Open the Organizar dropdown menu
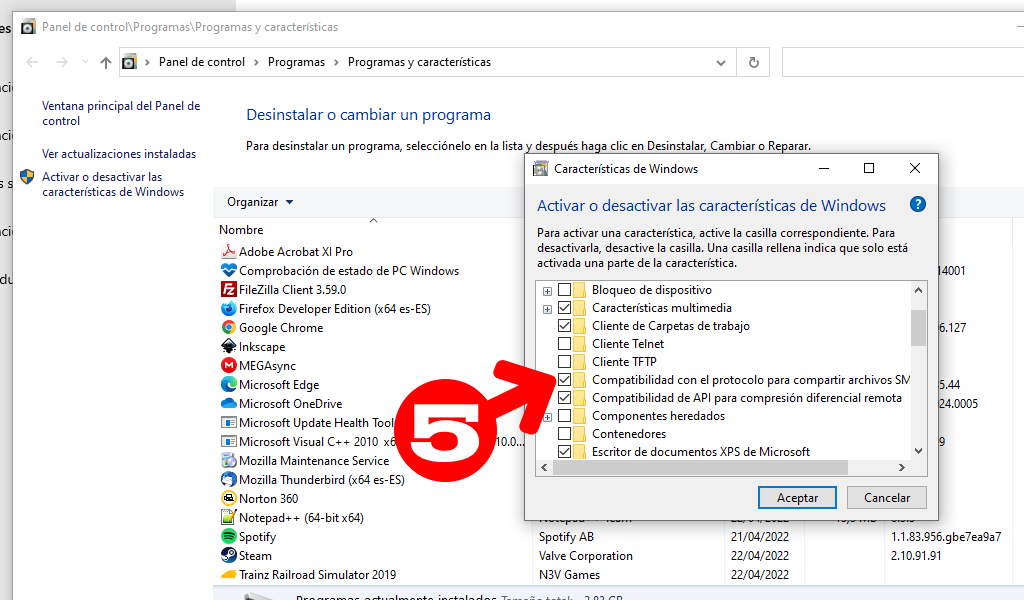The width and height of the screenshot is (1024, 600). (260, 202)
